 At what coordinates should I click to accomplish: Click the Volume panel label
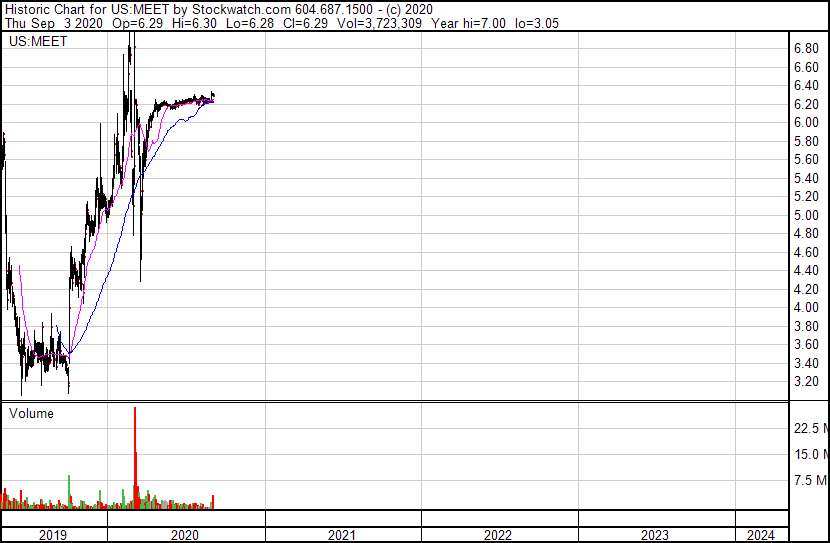point(31,413)
